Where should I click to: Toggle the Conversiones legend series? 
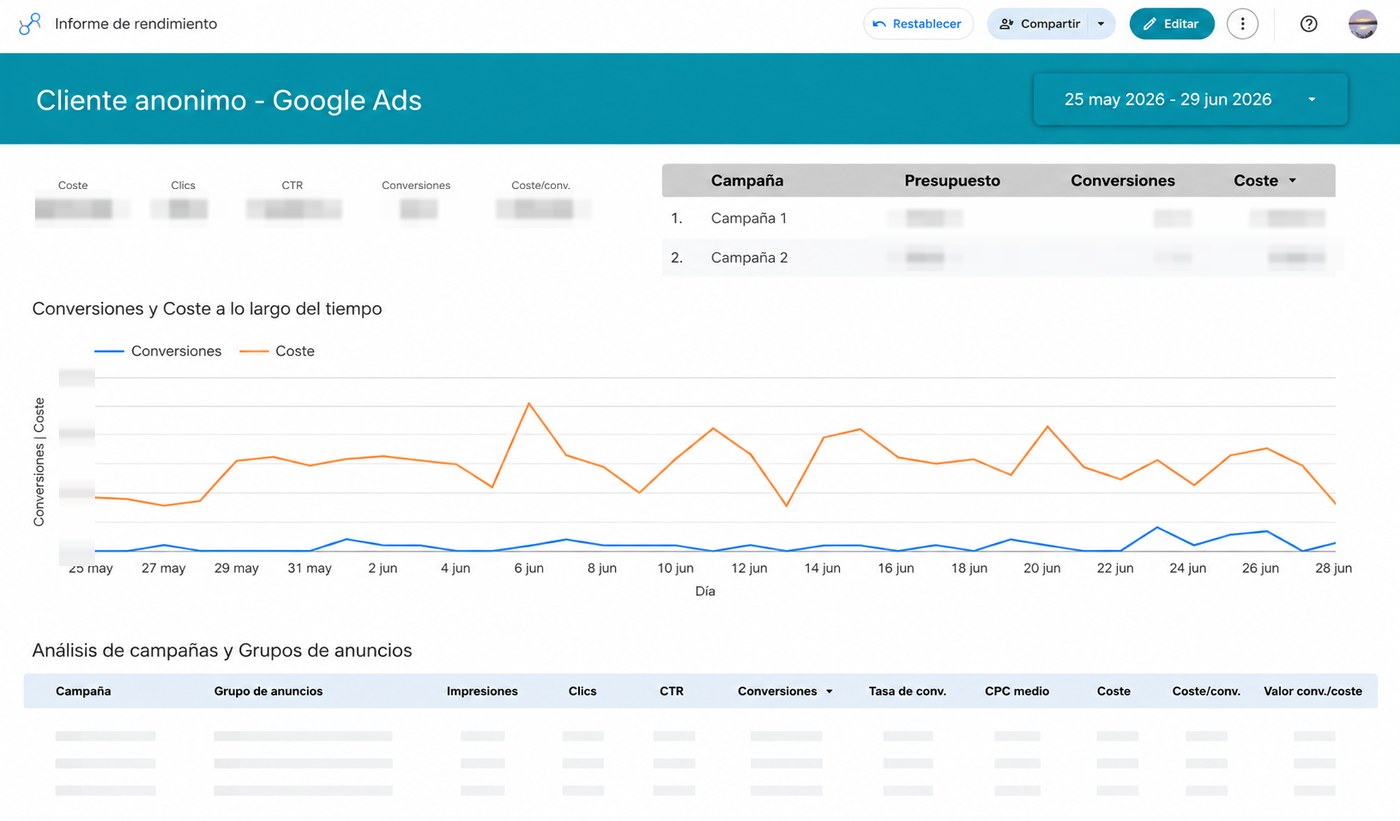coord(158,351)
